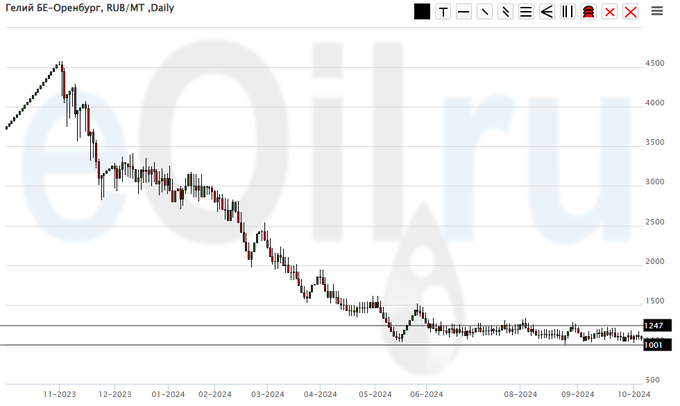Click the large red X clear-all icon

(x=630, y=12)
